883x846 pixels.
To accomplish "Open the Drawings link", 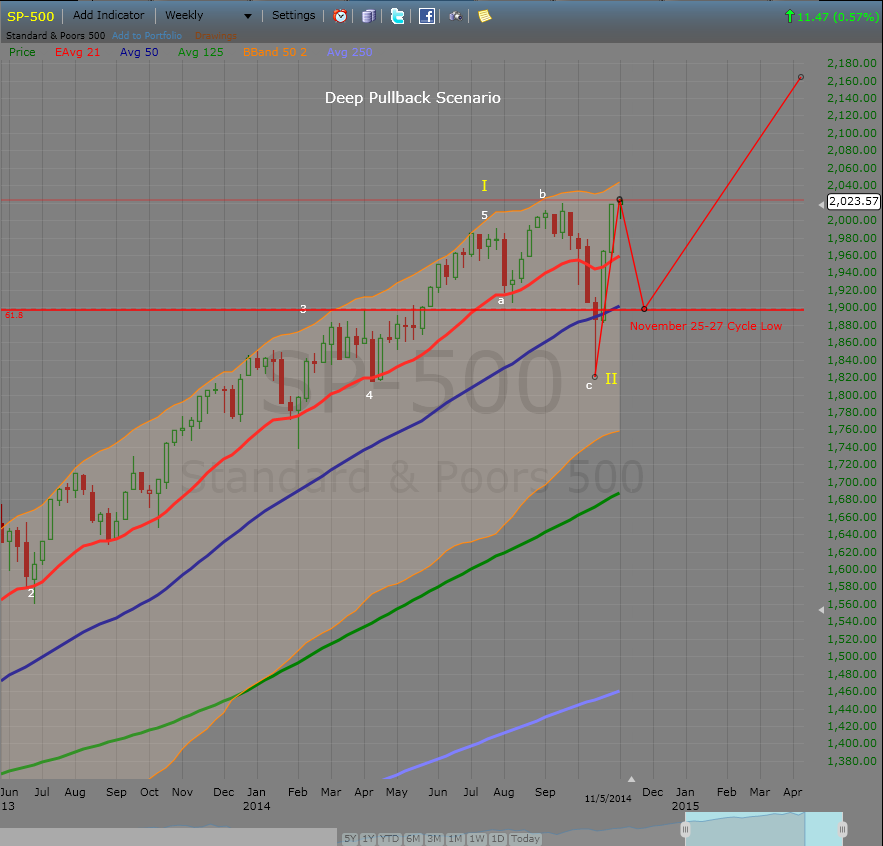I will point(216,36).
